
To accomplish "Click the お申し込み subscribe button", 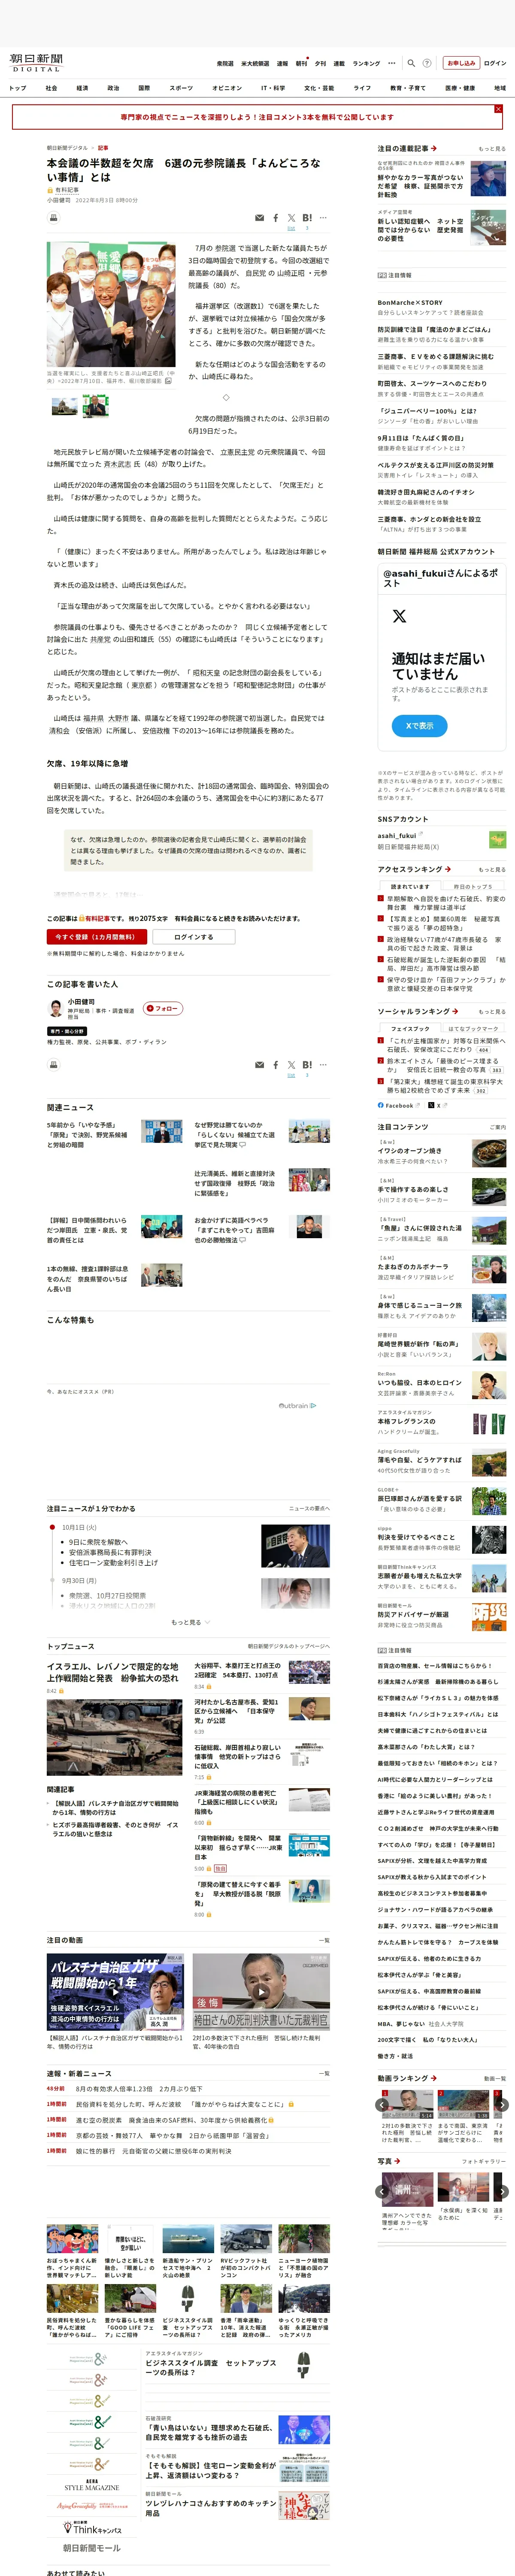I will (x=461, y=63).
